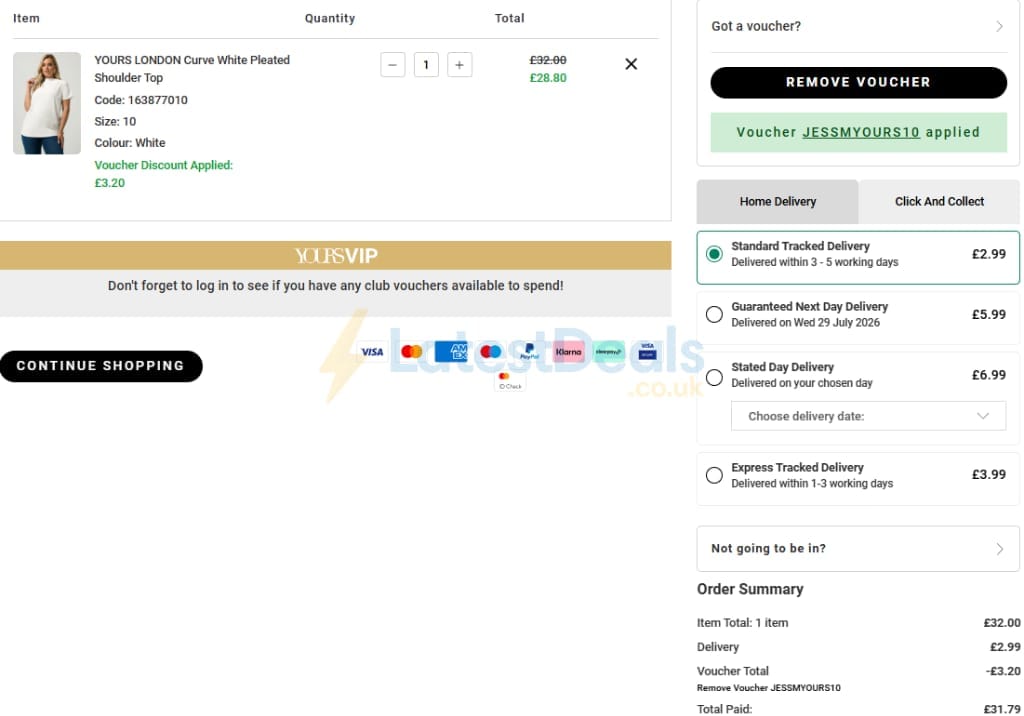Open the Choose delivery date dropdown
The height and width of the screenshot is (716, 1024).
coord(868,416)
